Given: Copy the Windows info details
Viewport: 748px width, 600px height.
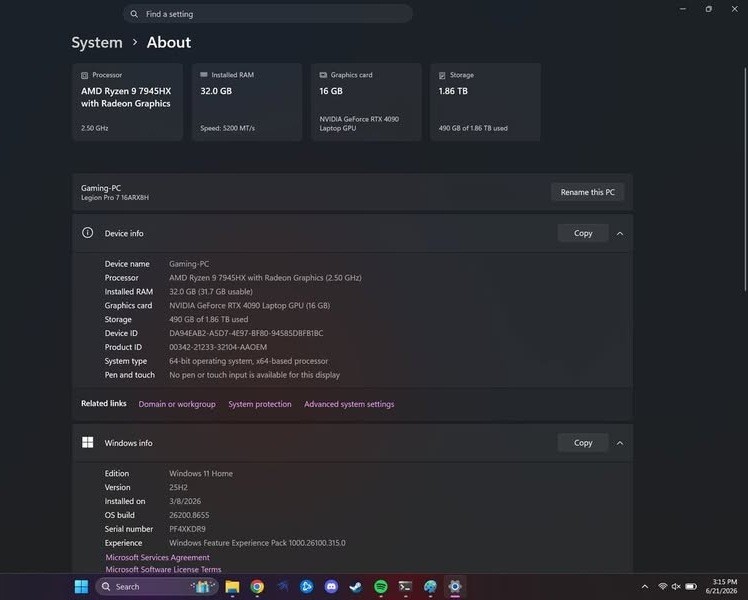Looking at the screenshot, I should coord(583,443).
